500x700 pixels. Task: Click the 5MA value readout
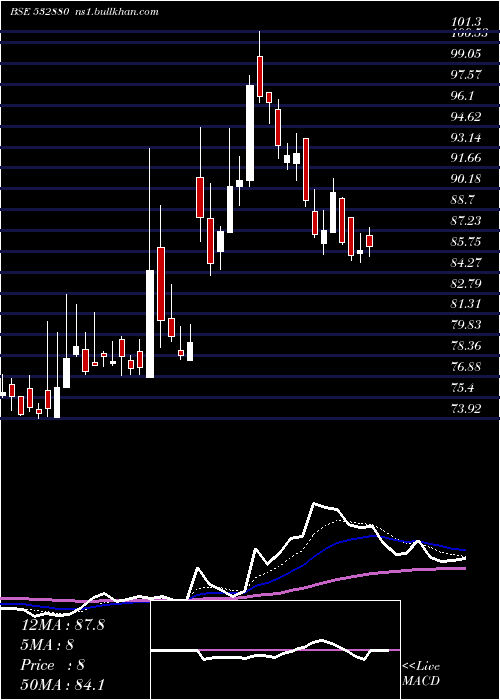tap(47, 645)
